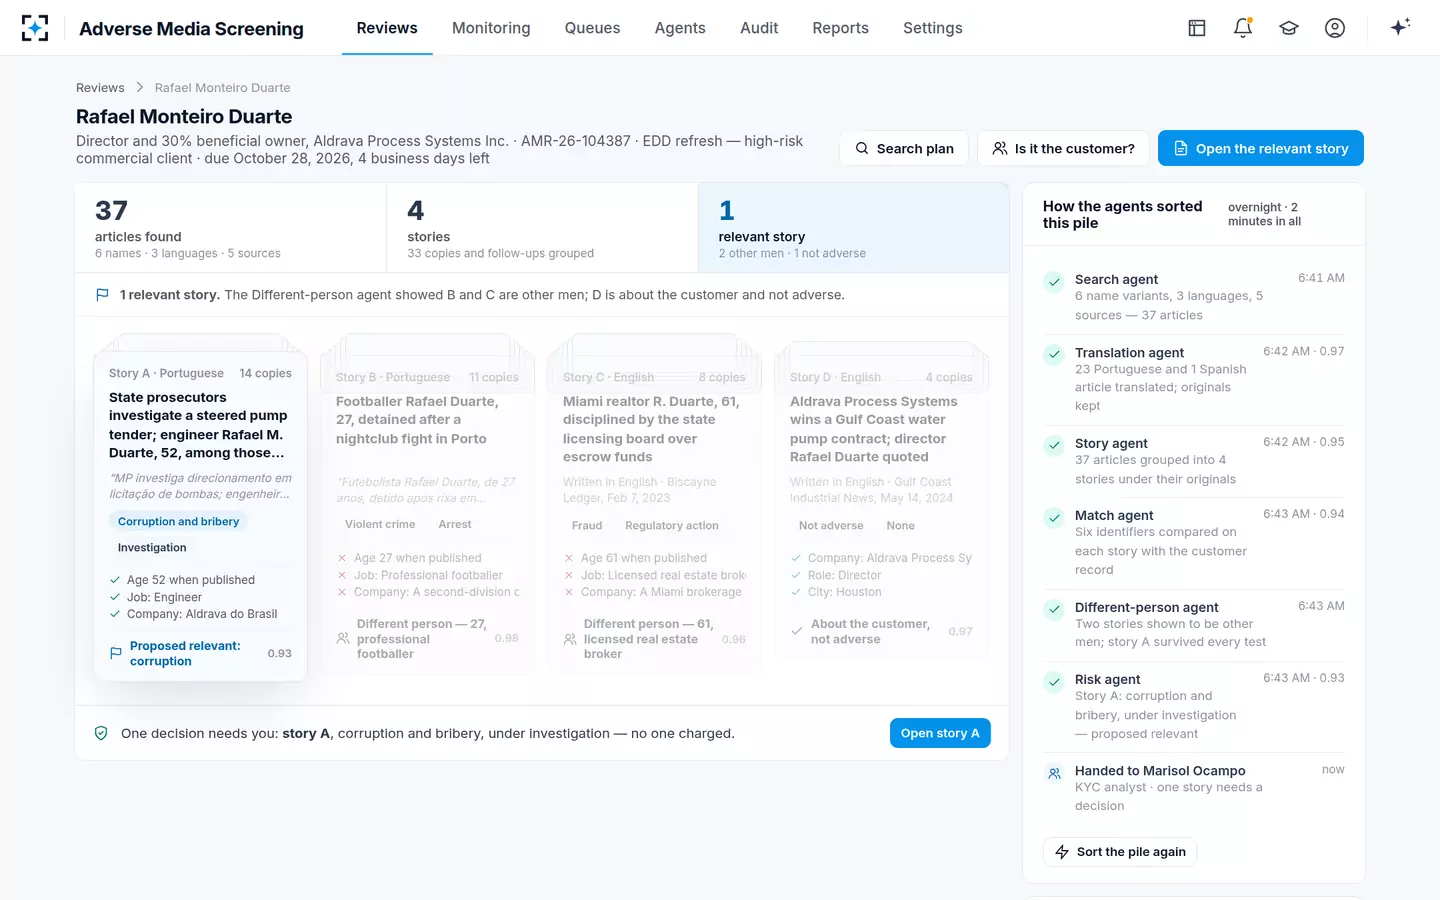Click the Violent crime tag on Story B
The width and height of the screenshot is (1440, 900).
[x=380, y=524]
